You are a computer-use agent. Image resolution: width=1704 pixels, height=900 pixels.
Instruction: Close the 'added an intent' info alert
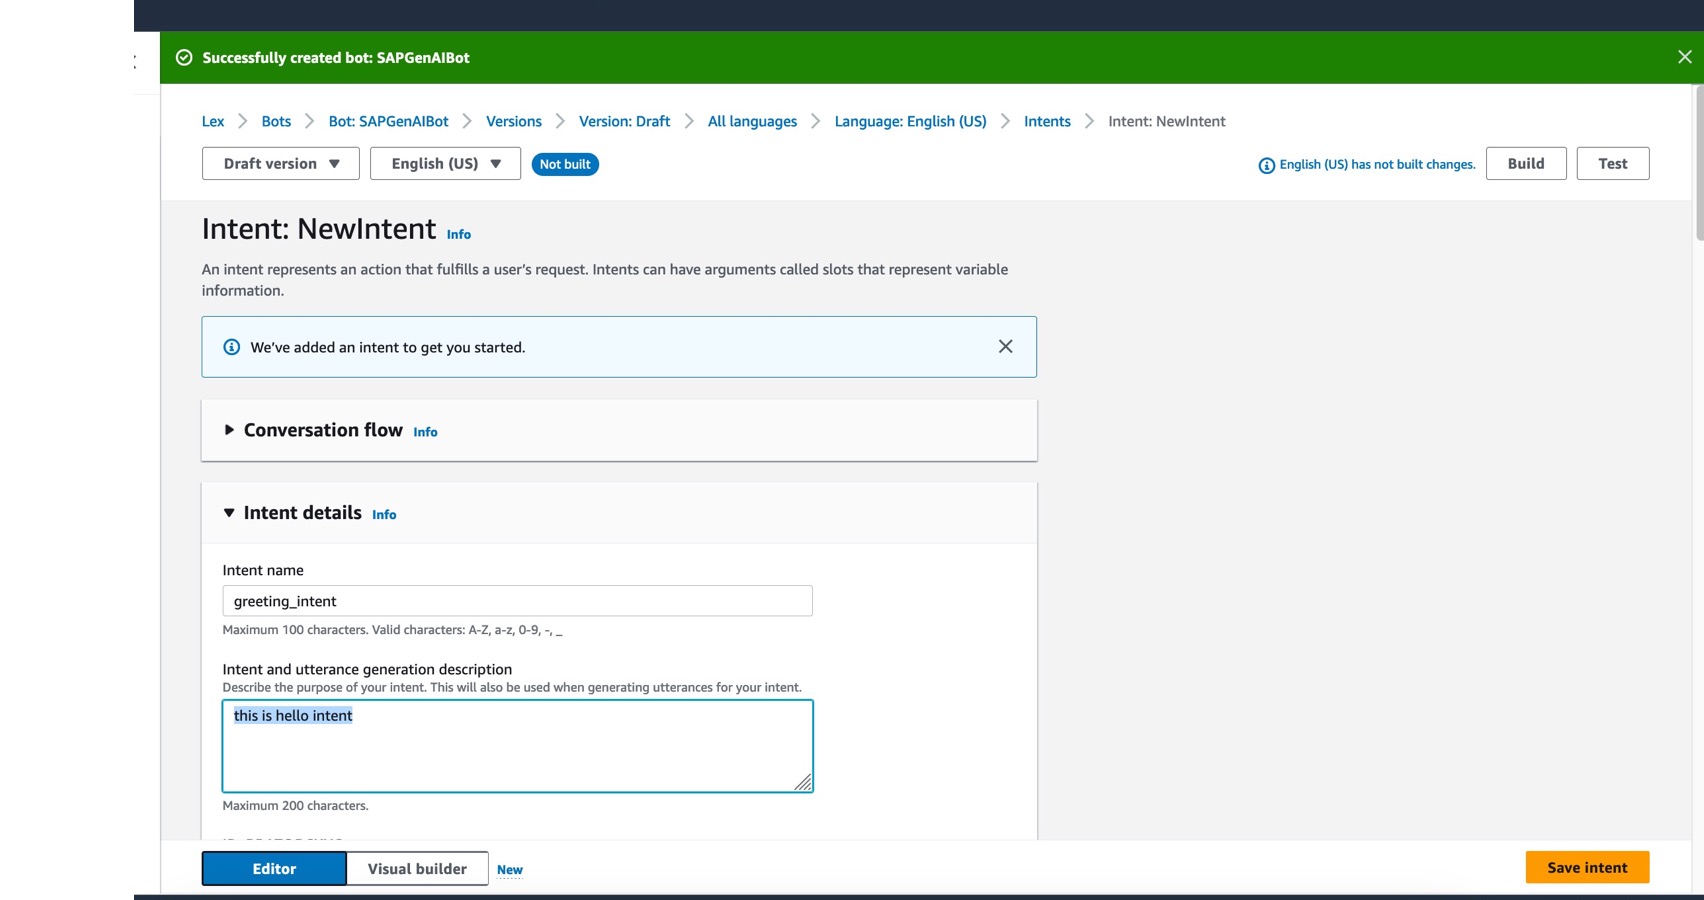1005,346
